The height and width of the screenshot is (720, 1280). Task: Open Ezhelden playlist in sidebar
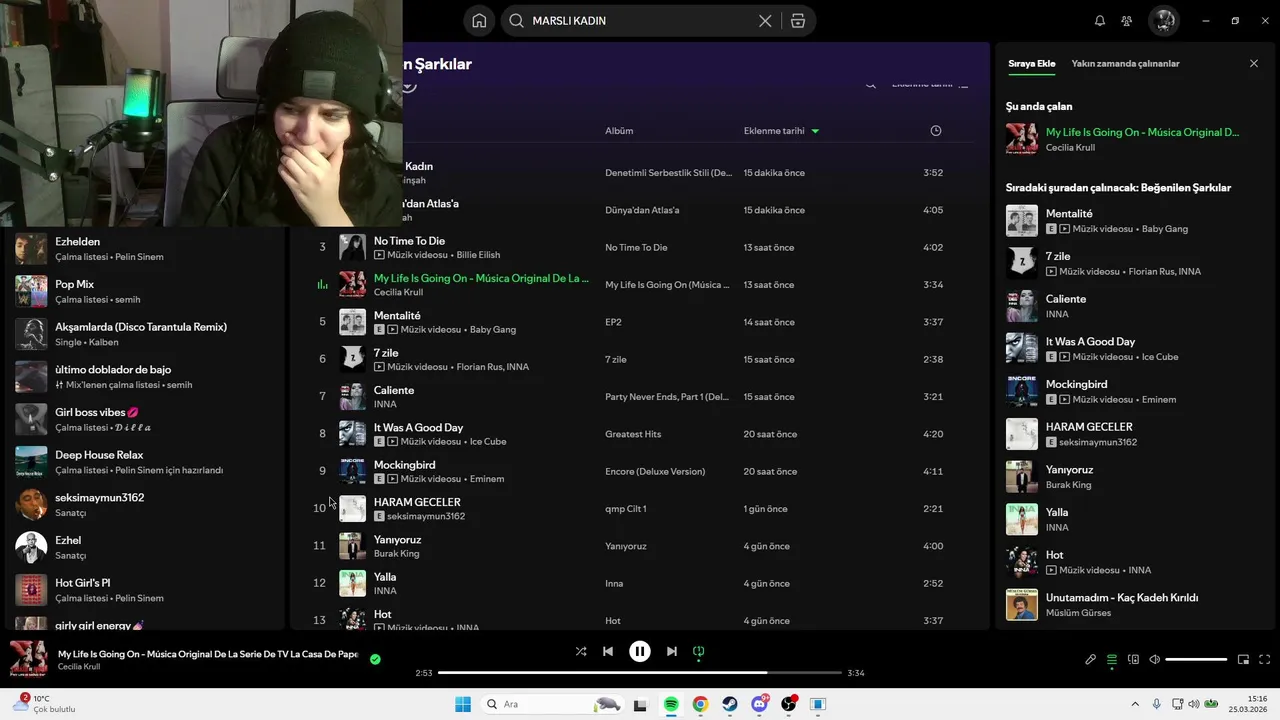coord(145,249)
